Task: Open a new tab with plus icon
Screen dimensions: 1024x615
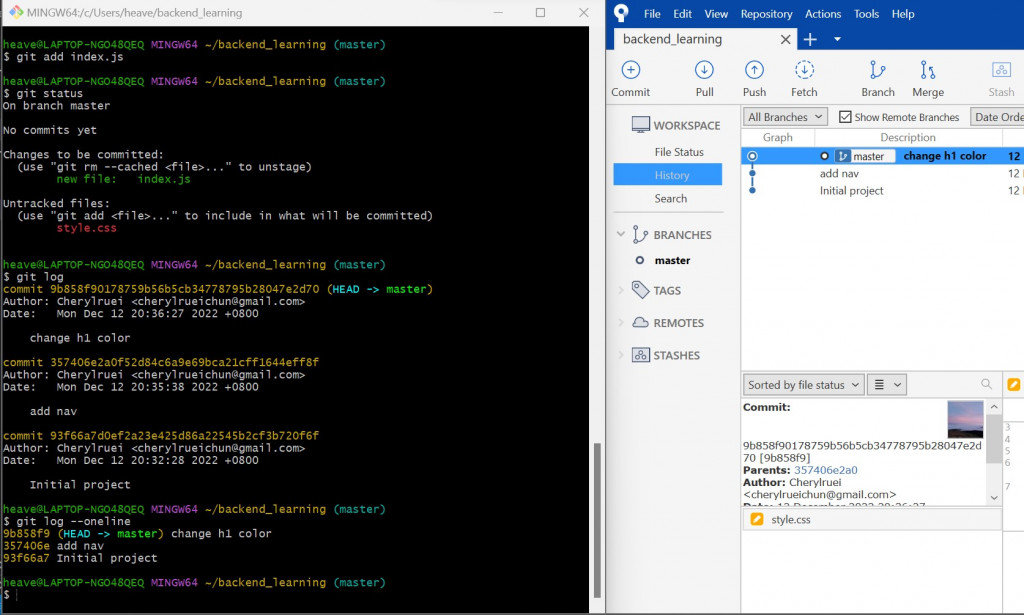Action: coord(810,40)
